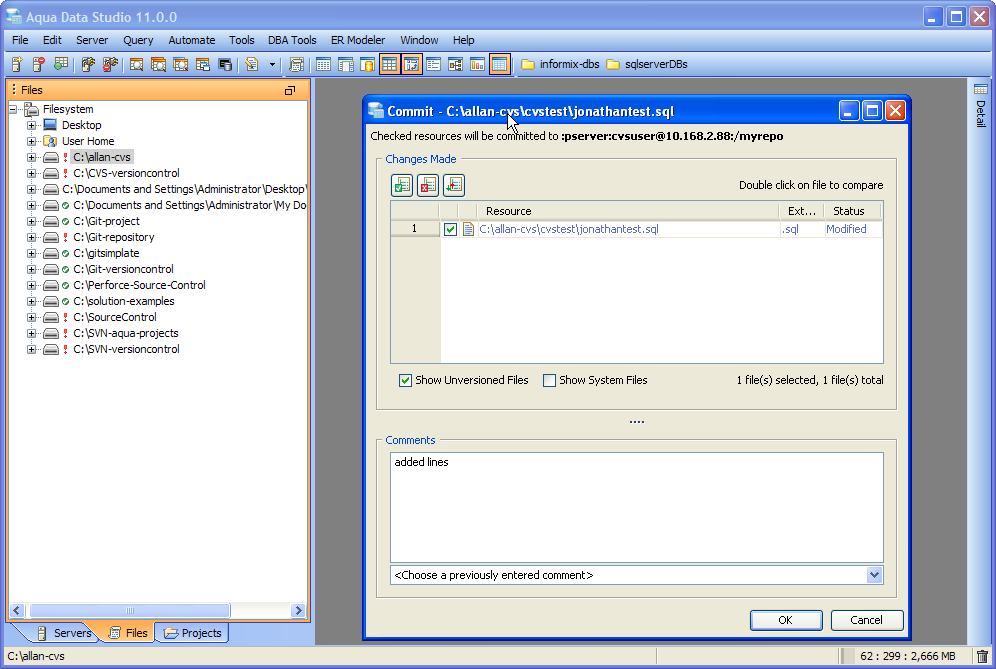
Task: Click the Check All icon in Changes Made
Action: [x=402, y=185]
